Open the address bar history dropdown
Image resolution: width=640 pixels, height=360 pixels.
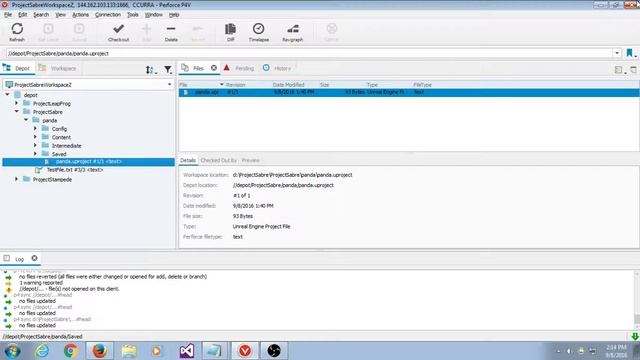(x=617, y=53)
